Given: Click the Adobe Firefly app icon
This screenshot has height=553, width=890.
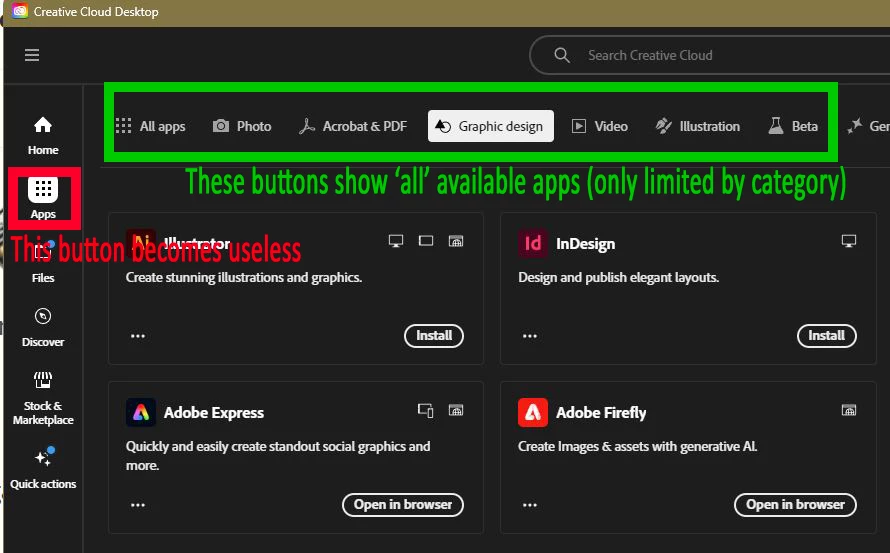Looking at the screenshot, I should click(x=533, y=413).
